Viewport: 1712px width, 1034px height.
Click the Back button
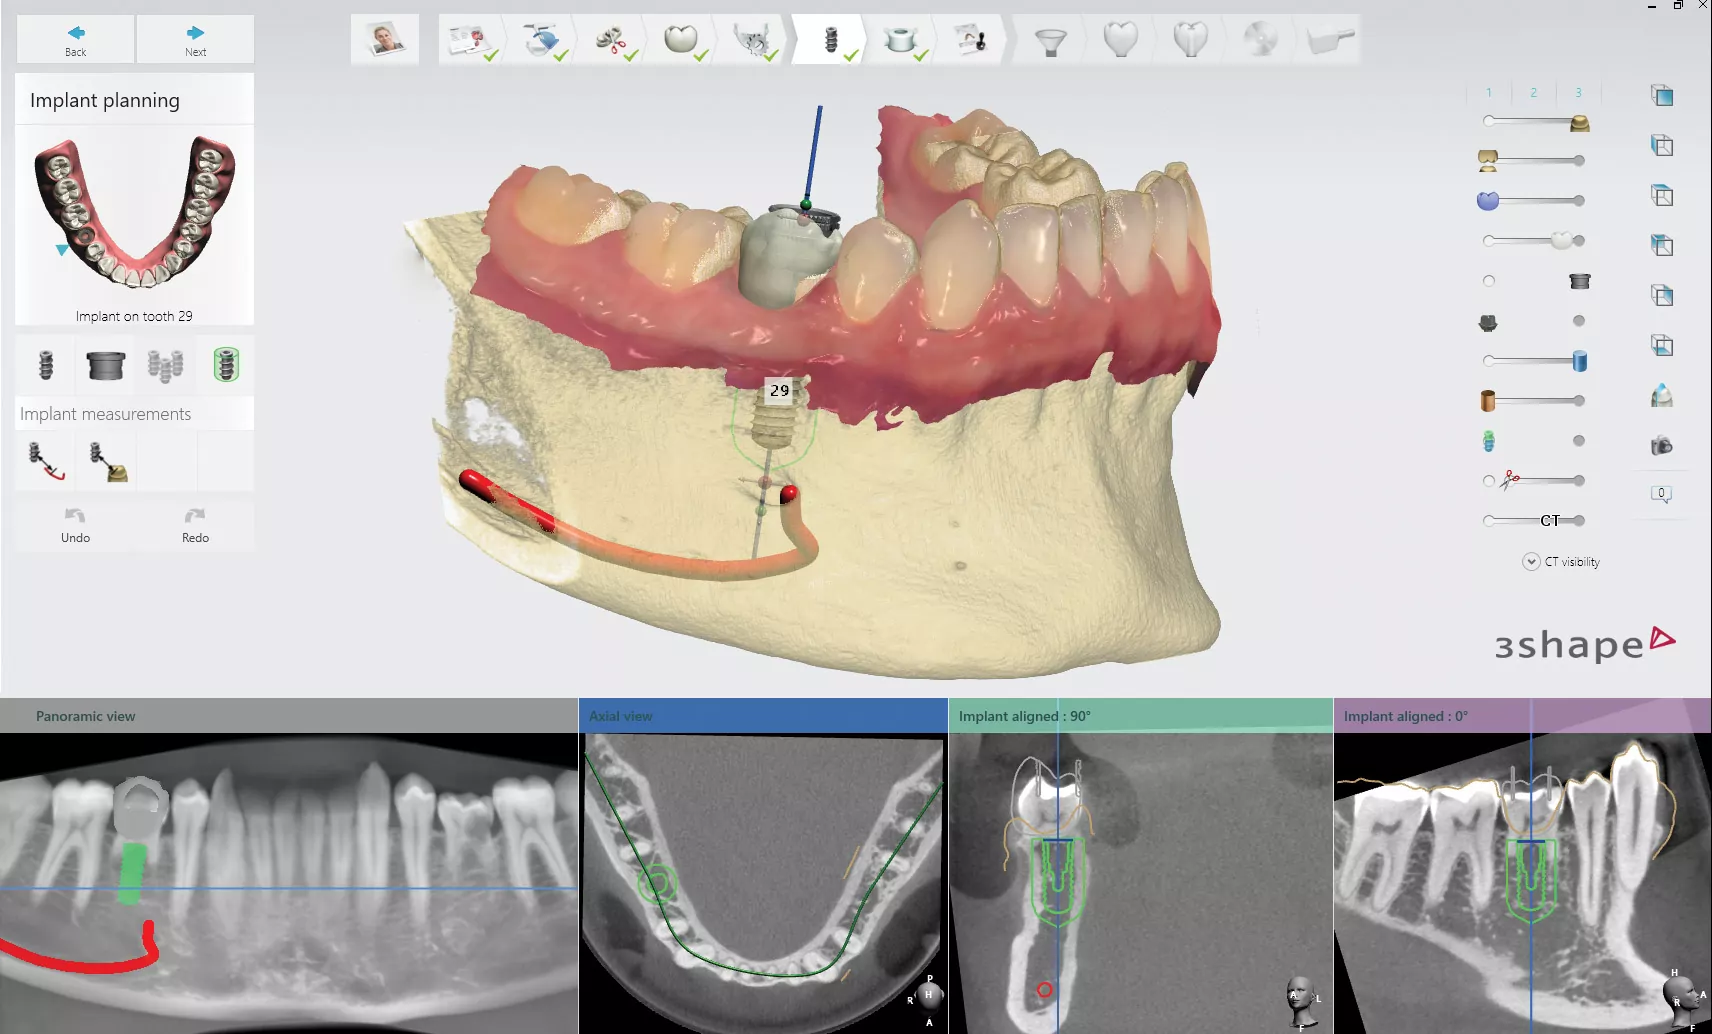click(x=76, y=40)
